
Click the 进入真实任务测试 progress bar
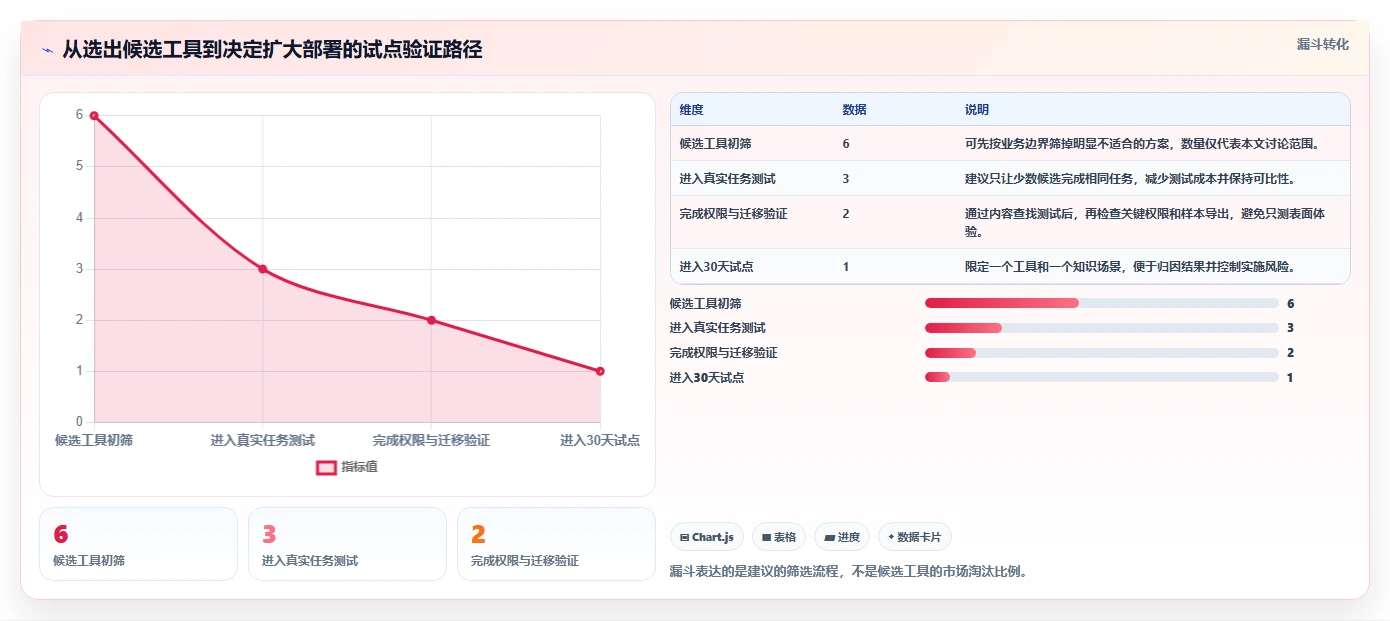click(1102, 328)
